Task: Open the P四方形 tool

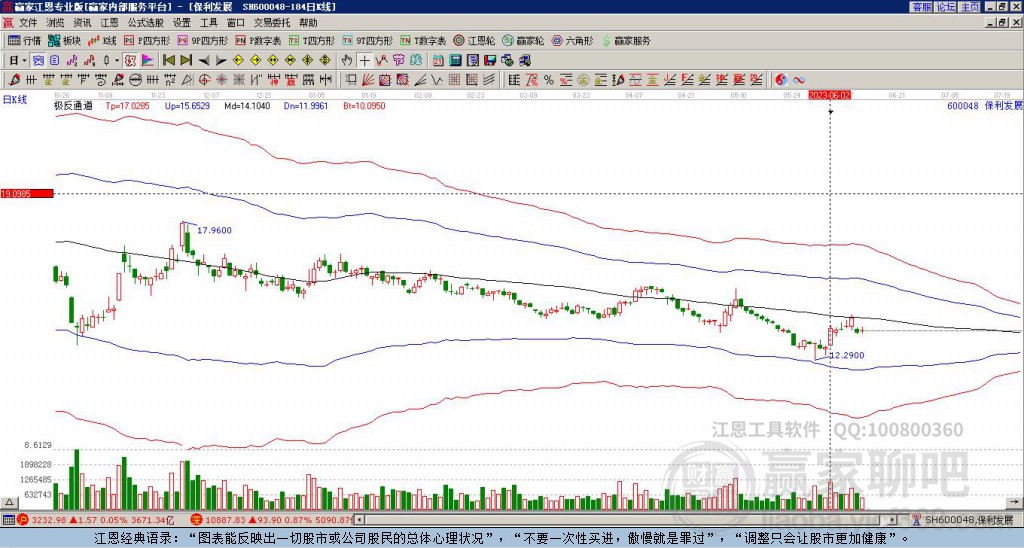Action: (x=148, y=40)
